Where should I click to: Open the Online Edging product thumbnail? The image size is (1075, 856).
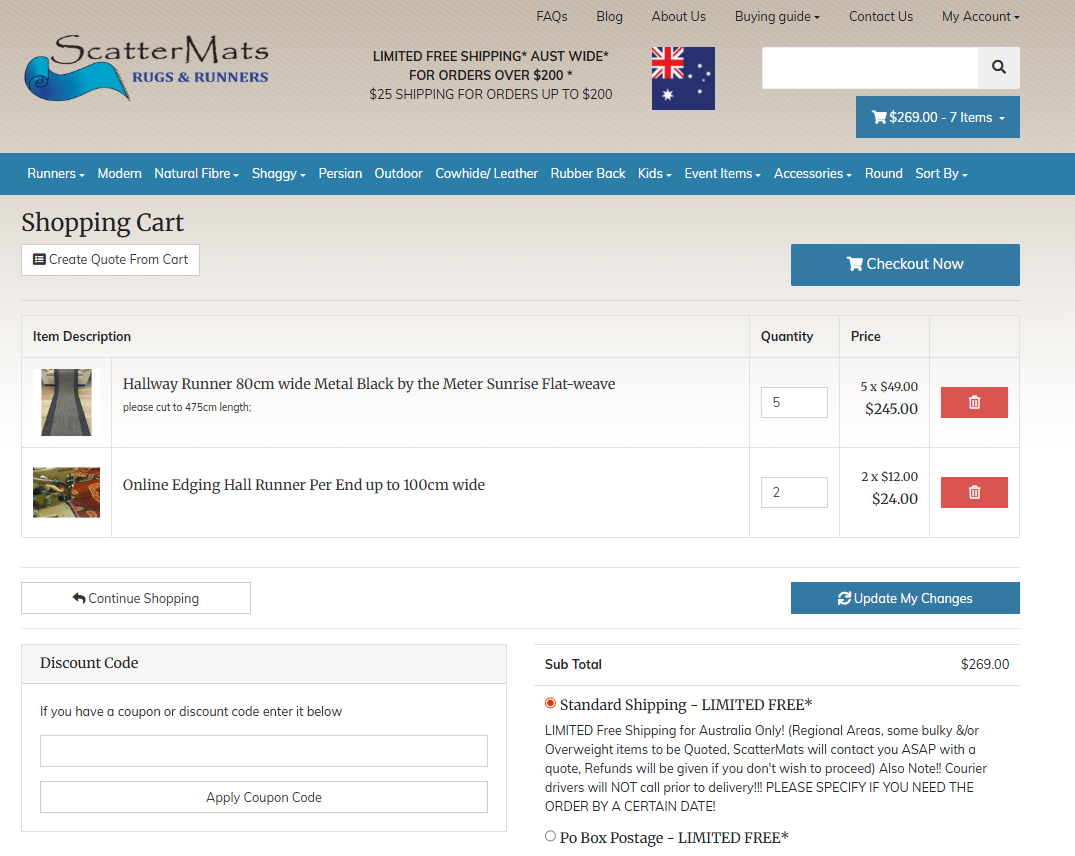[x=66, y=492]
